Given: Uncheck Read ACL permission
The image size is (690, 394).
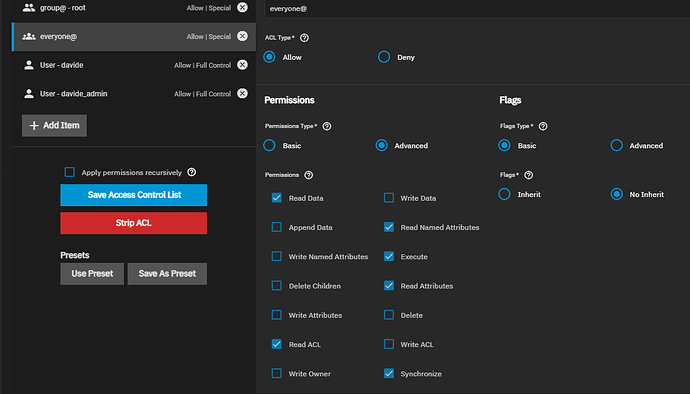Looking at the screenshot, I should coord(276,344).
